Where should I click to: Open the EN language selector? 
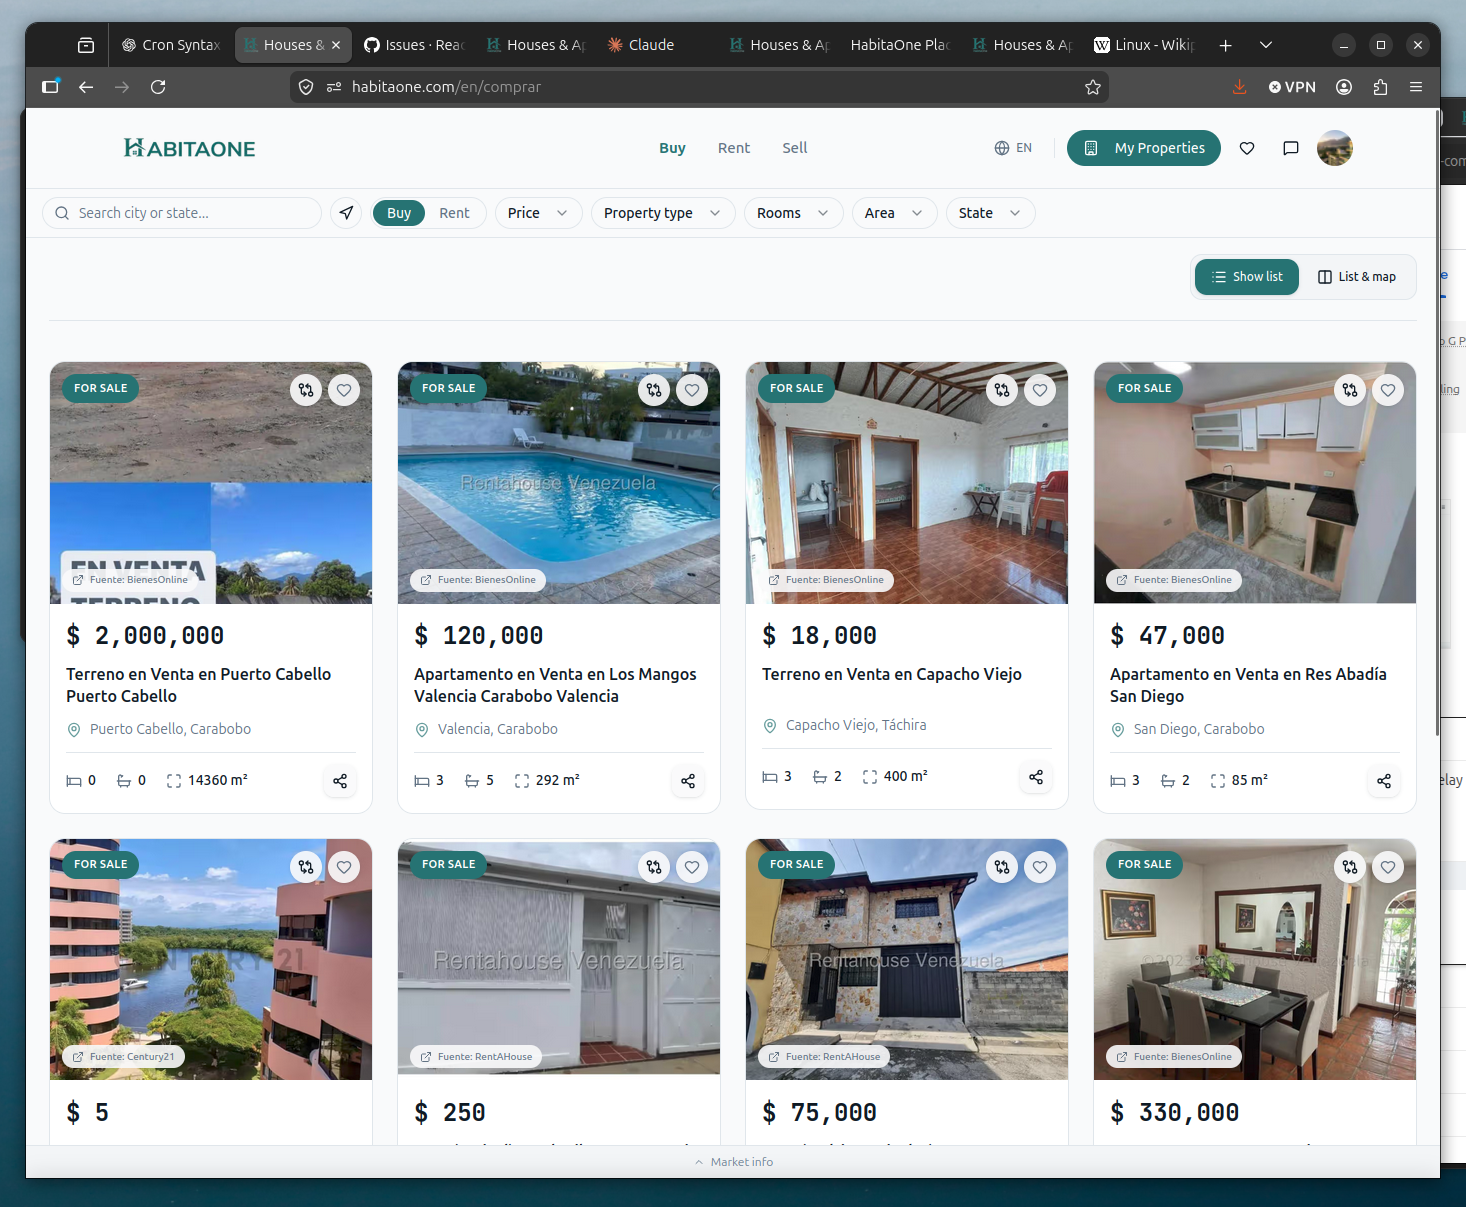pos(1013,148)
